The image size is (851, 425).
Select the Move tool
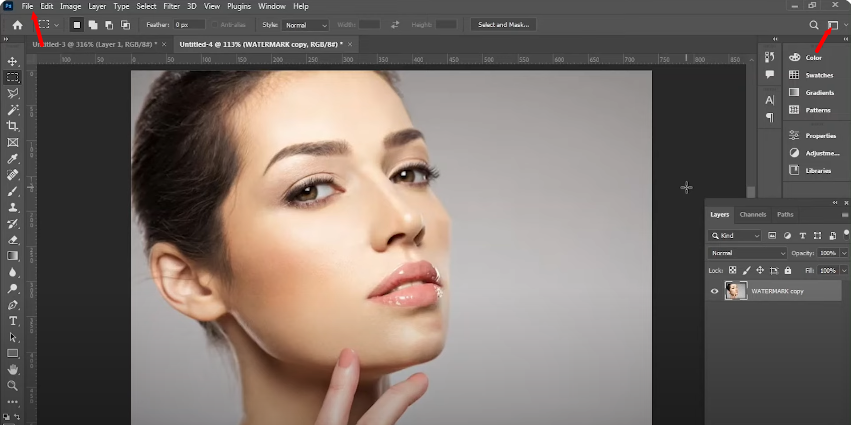tap(12, 61)
